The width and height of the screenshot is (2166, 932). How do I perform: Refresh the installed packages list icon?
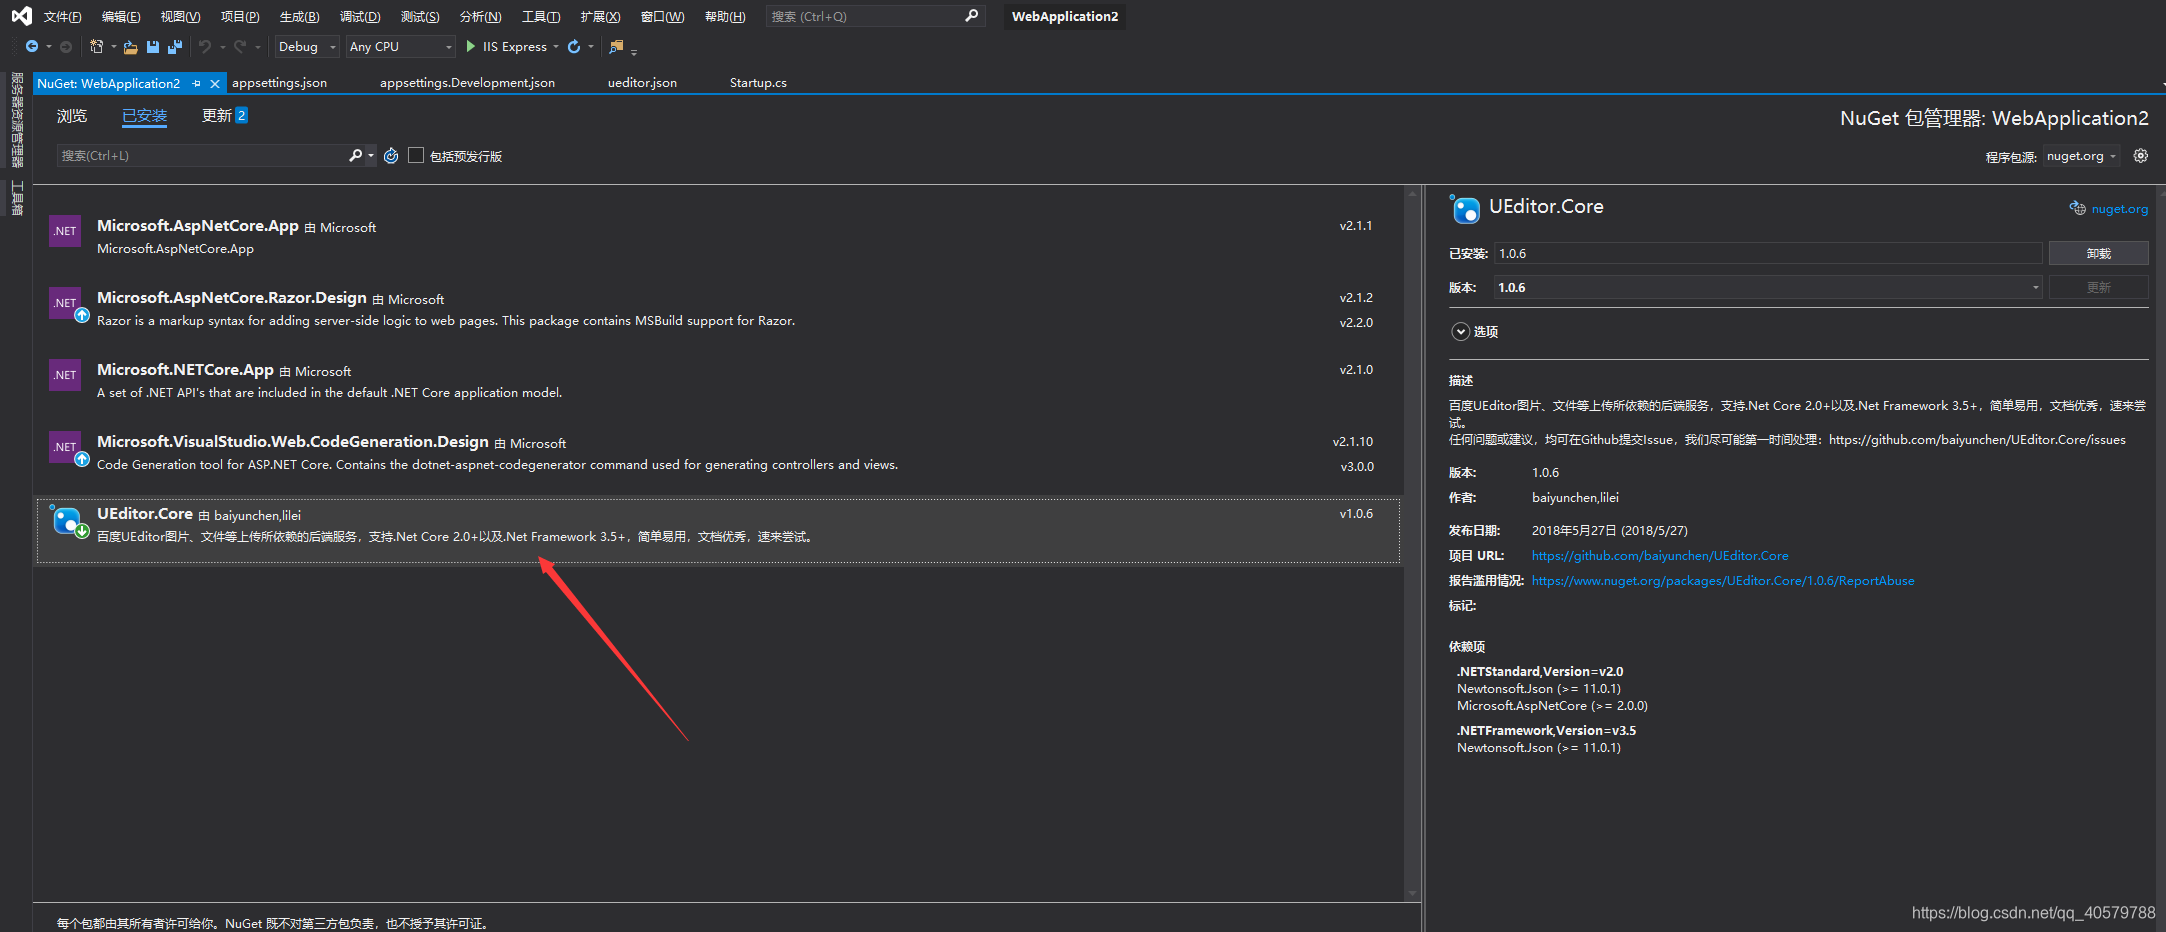(x=390, y=155)
